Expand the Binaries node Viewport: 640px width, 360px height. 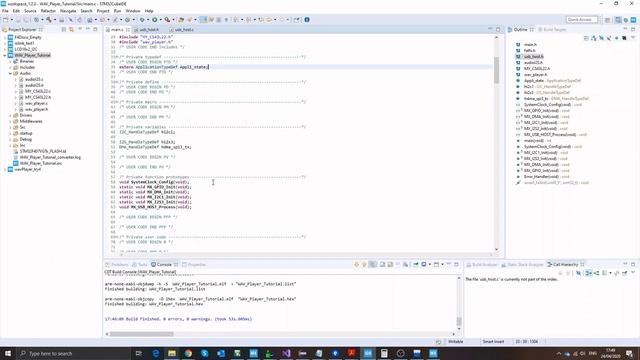tap(10, 61)
